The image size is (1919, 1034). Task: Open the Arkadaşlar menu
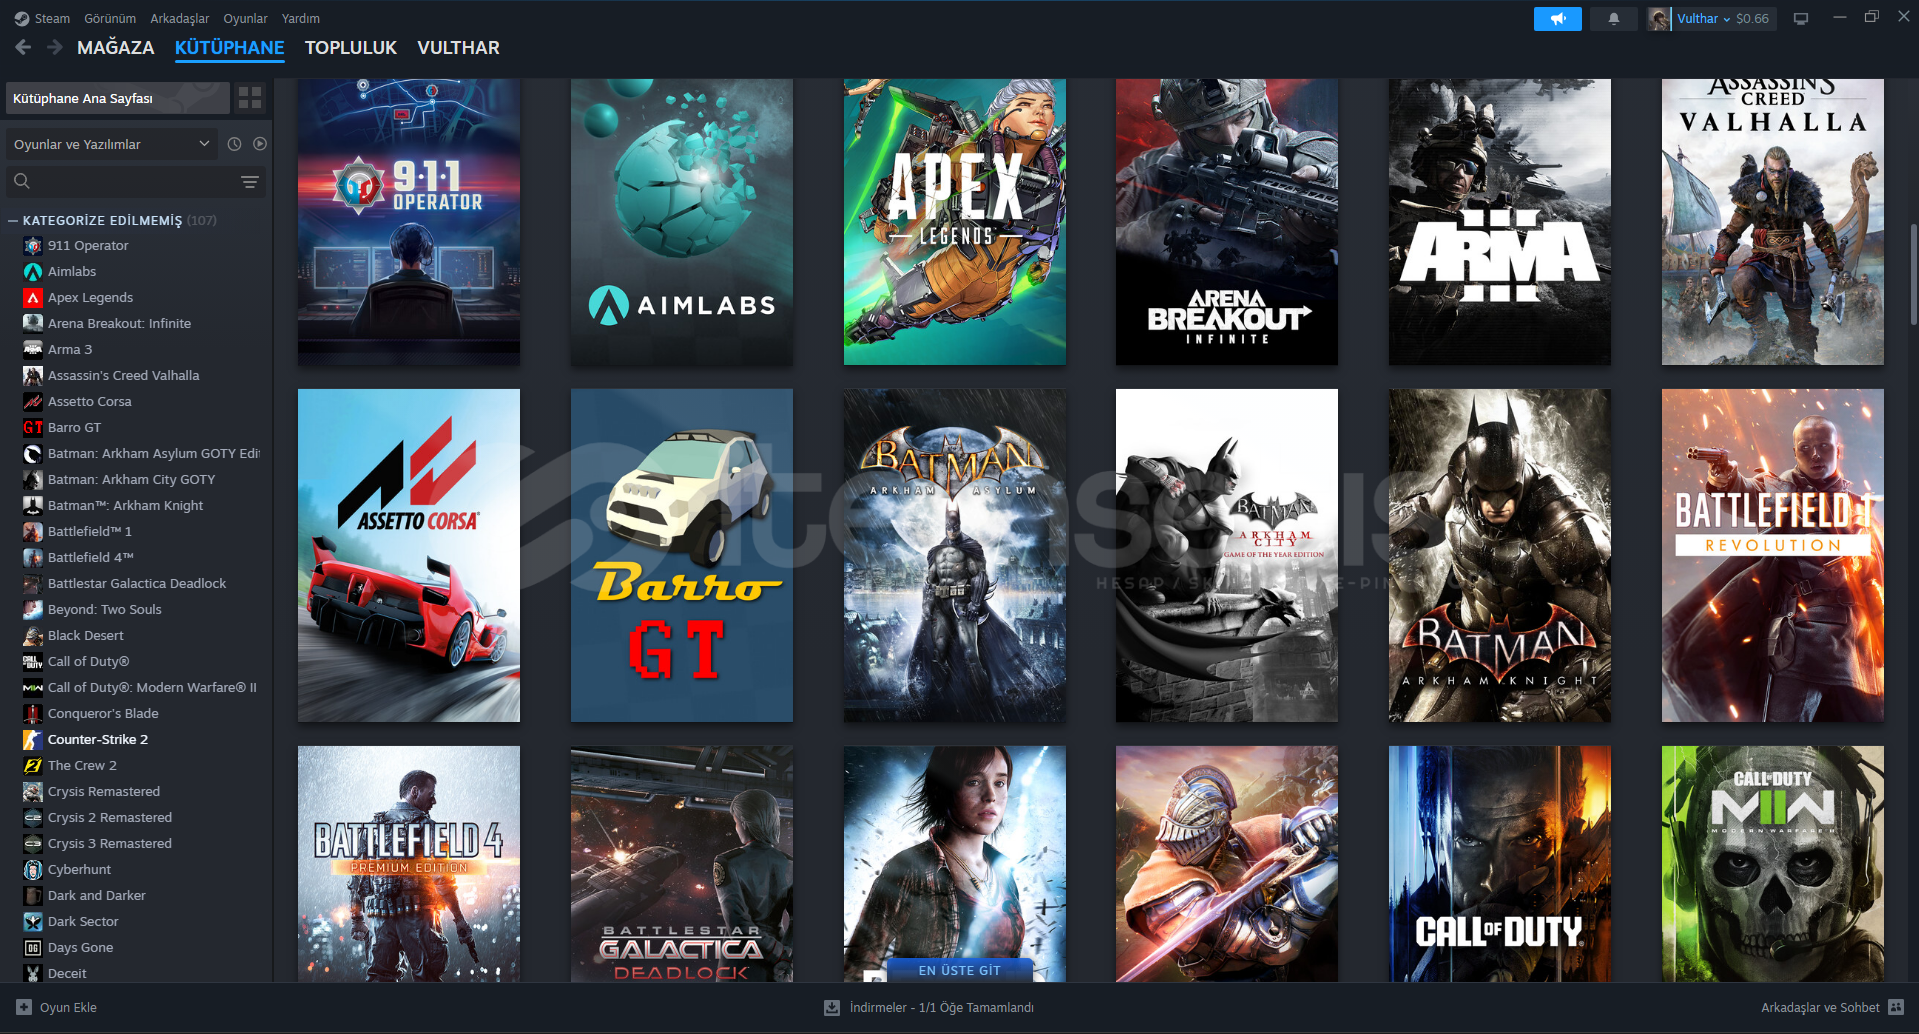(180, 19)
